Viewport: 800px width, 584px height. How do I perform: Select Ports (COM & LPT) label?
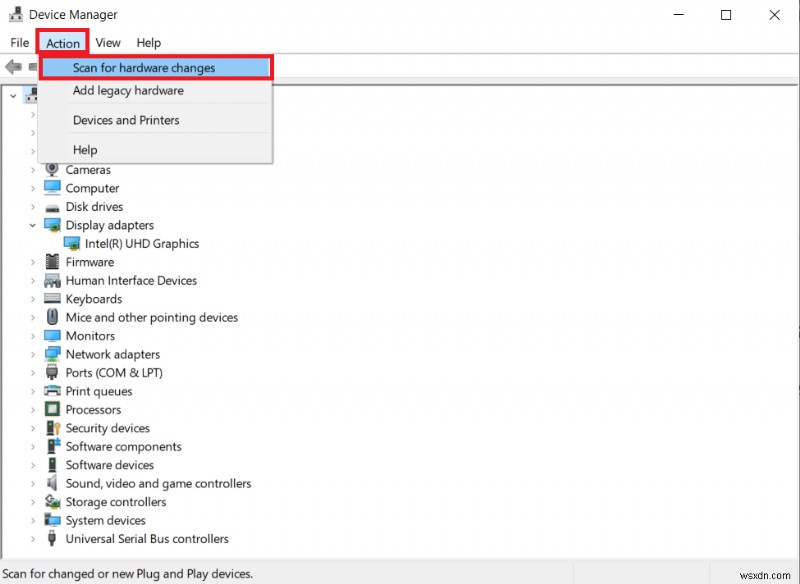114,373
